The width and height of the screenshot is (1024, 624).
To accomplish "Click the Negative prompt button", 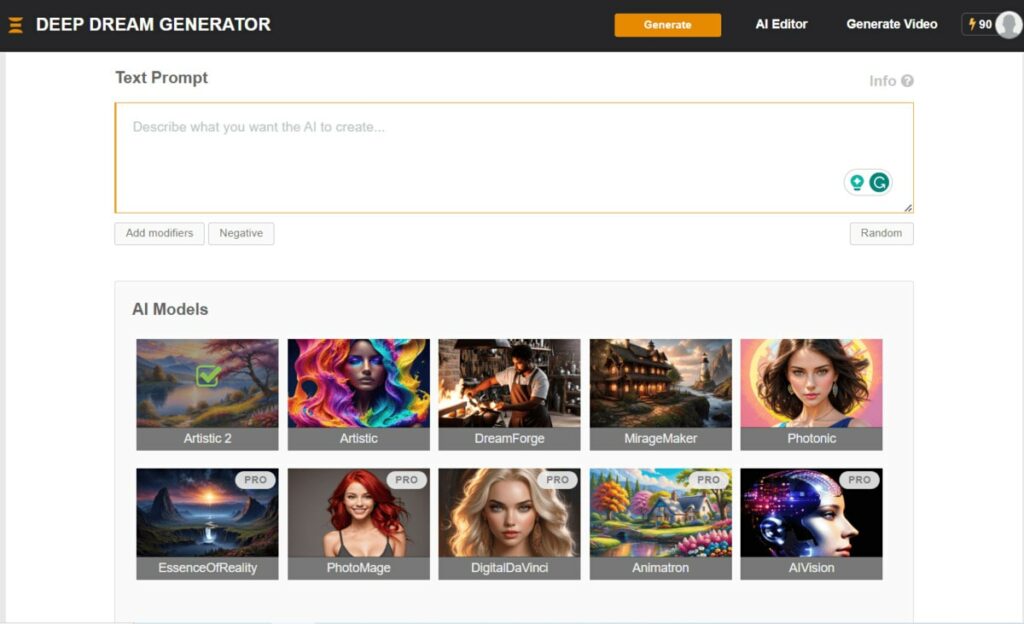I will 241,233.
